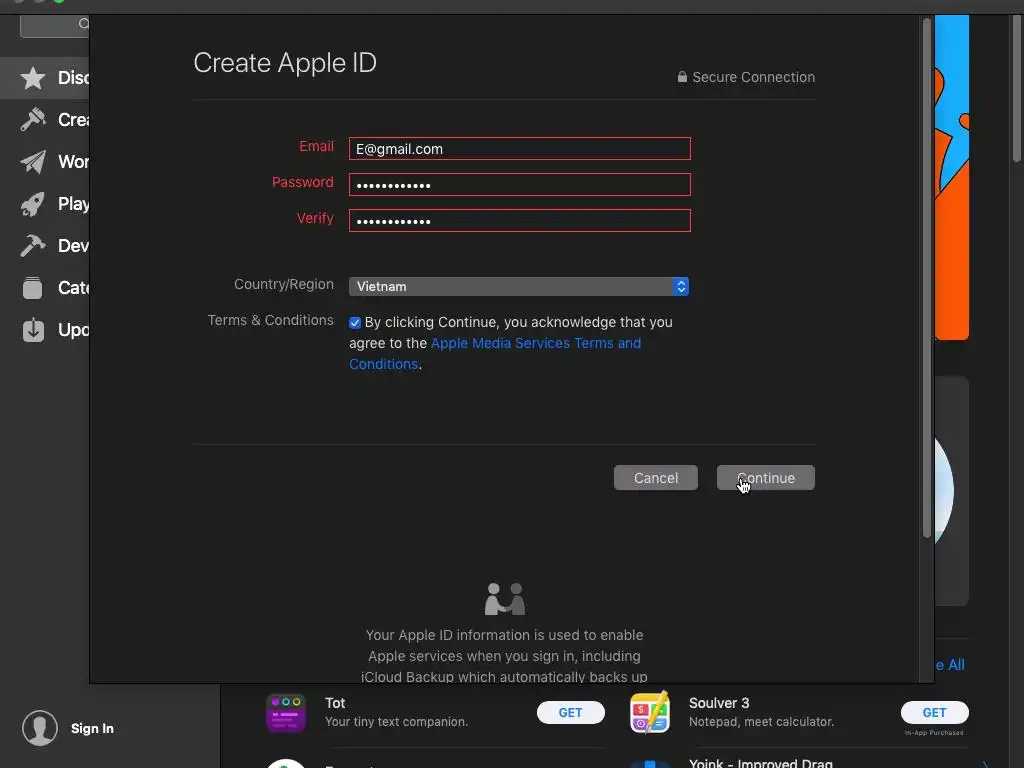Screen dimensions: 1024x768
Task: Open the Play rocket icon in sidebar
Action: pyautogui.click(x=33, y=204)
